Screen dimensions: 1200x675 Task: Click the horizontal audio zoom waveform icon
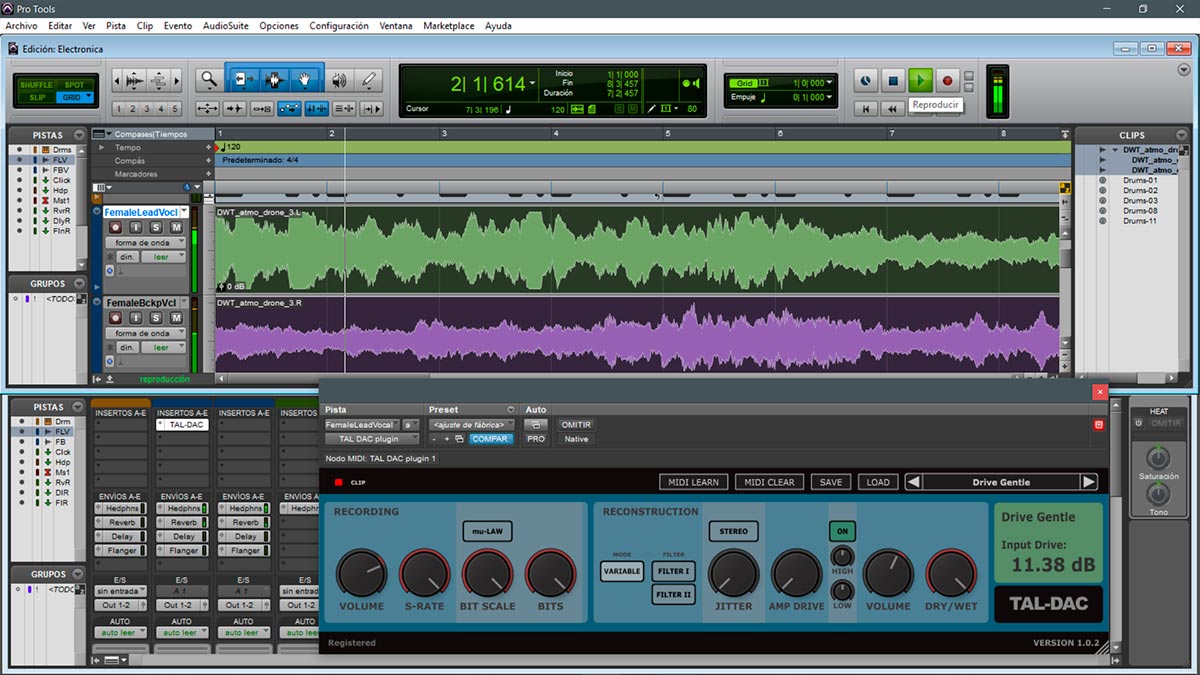[x=133, y=80]
